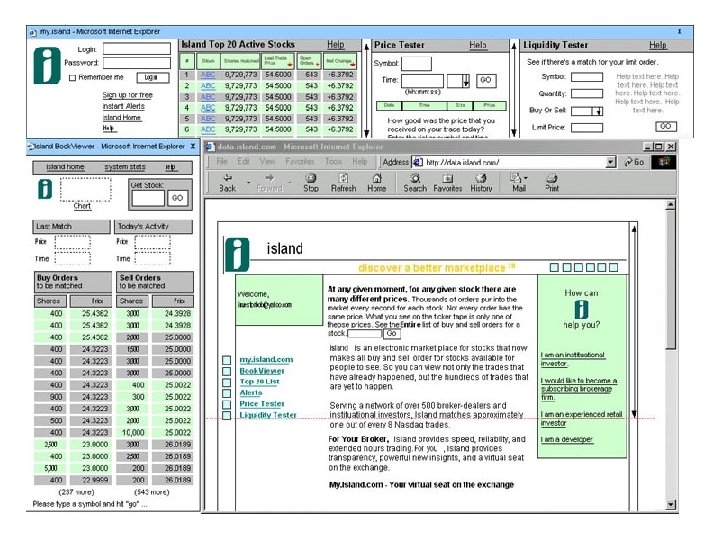Toggle checkbox beside Liquidity Tester link
Image resolution: width=720 pixels, height=540 pixels.
click(x=226, y=415)
